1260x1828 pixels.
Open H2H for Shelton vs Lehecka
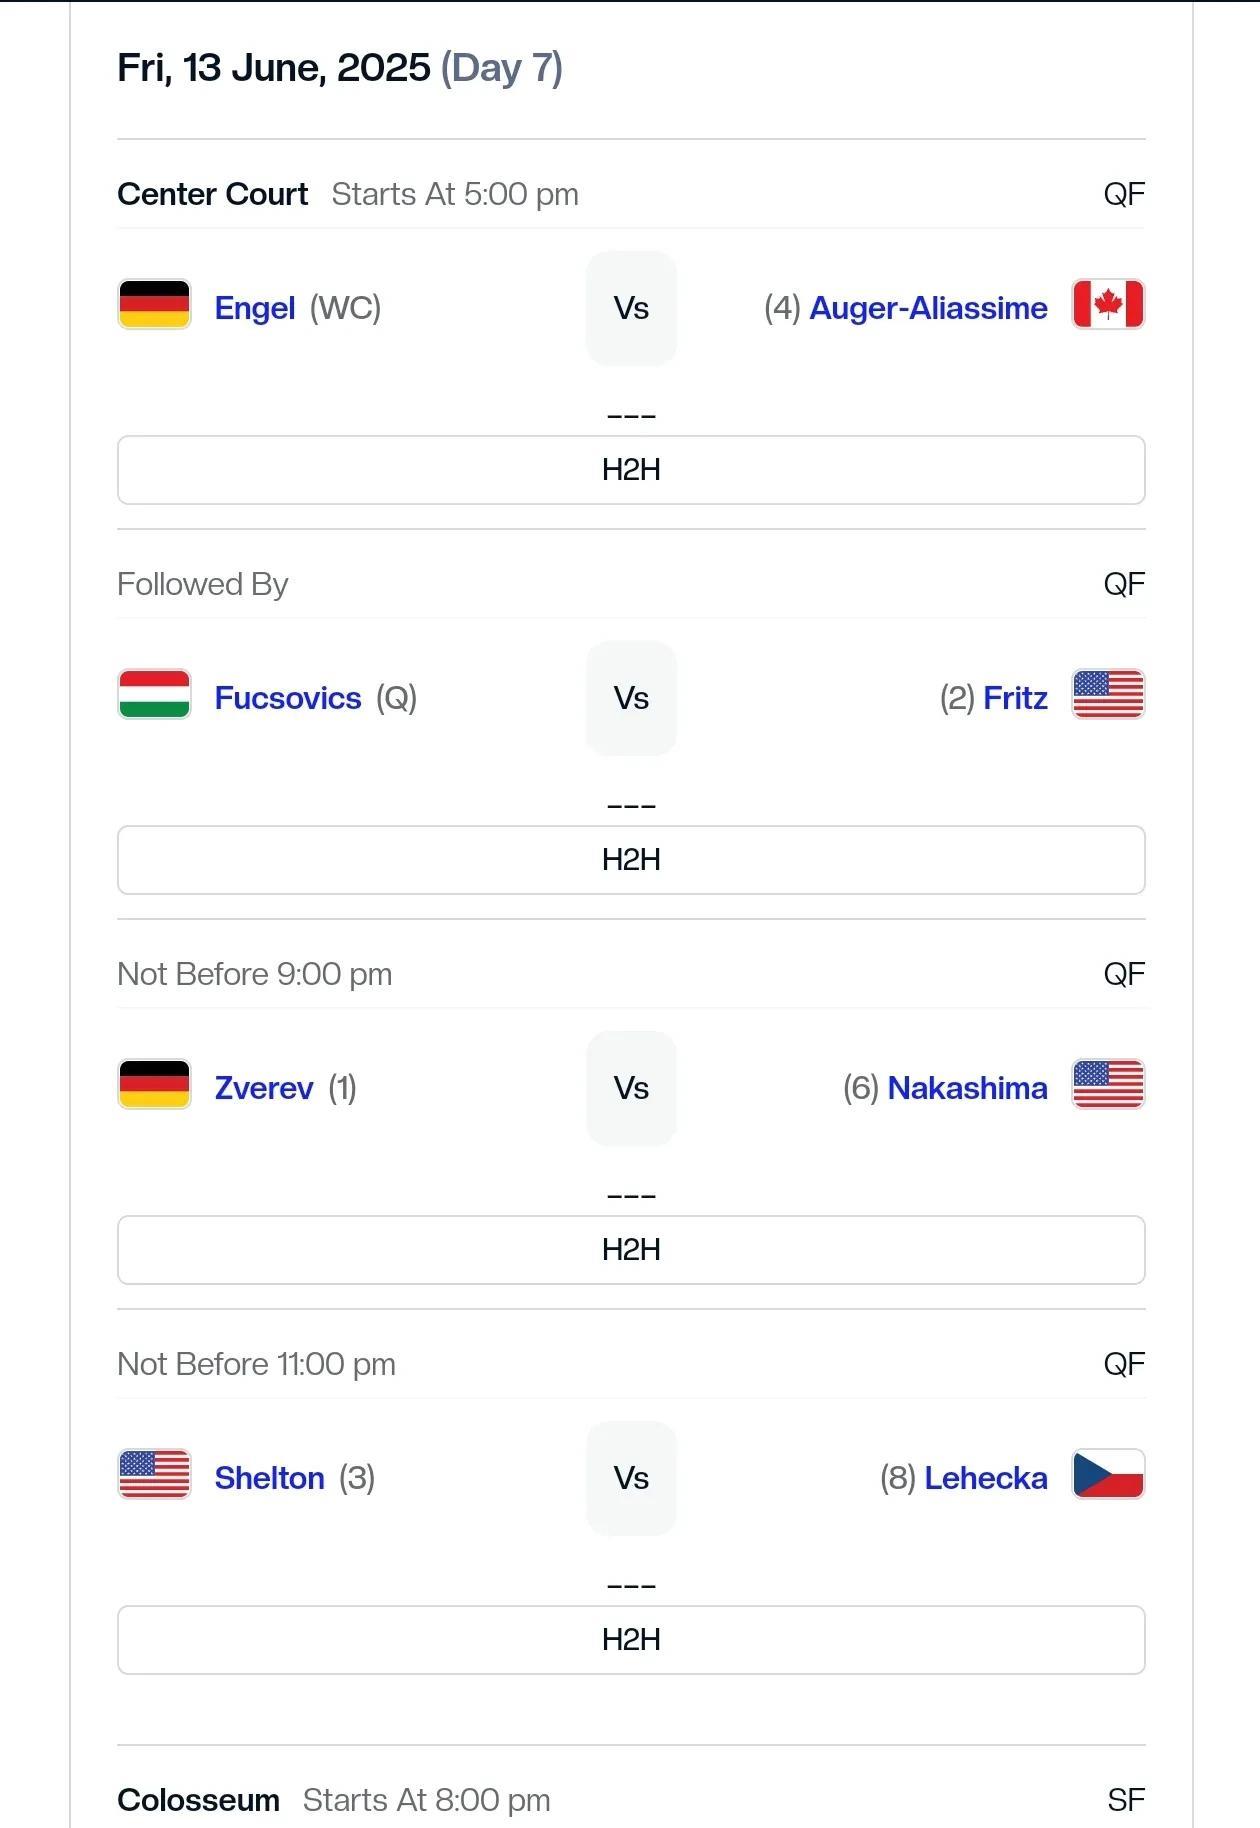coord(631,1640)
